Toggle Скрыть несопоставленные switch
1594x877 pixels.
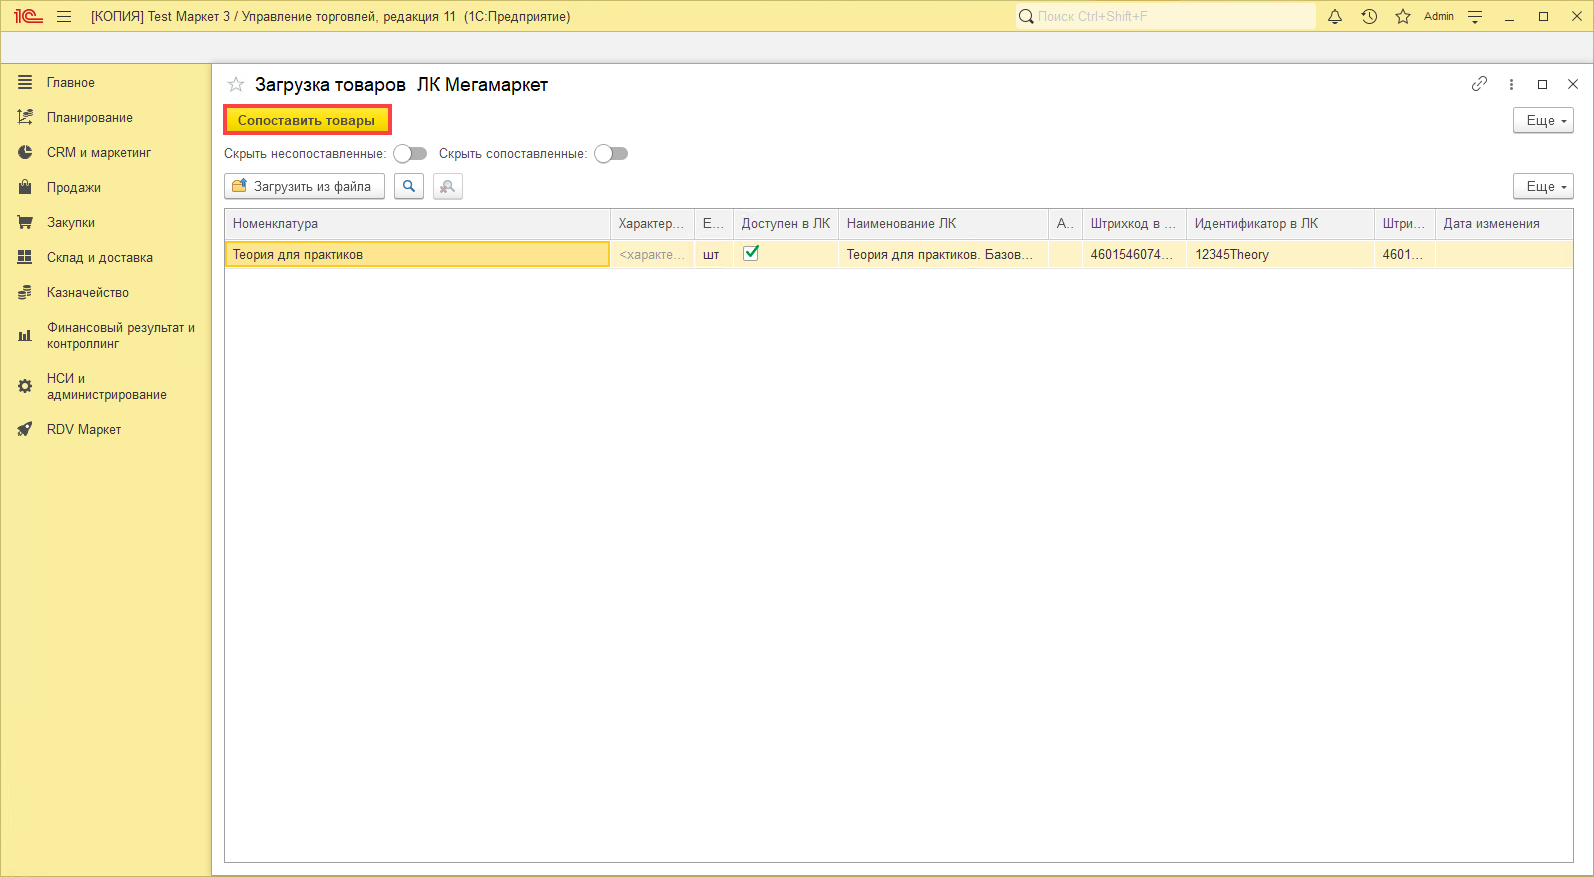point(410,153)
